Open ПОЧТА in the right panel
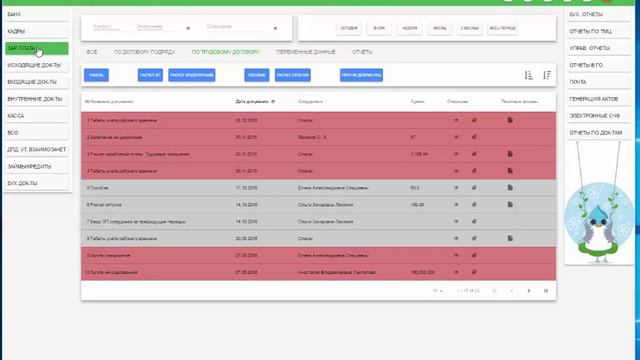Image resolution: width=640 pixels, height=360 pixels. pyautogui.click(x=599, y=82)
